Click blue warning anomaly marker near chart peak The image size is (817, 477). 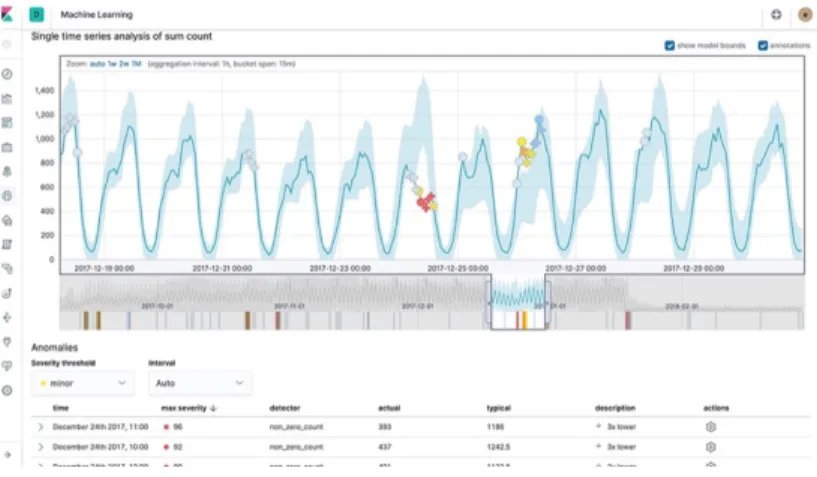pyautogui.click(x=539, y=121)
